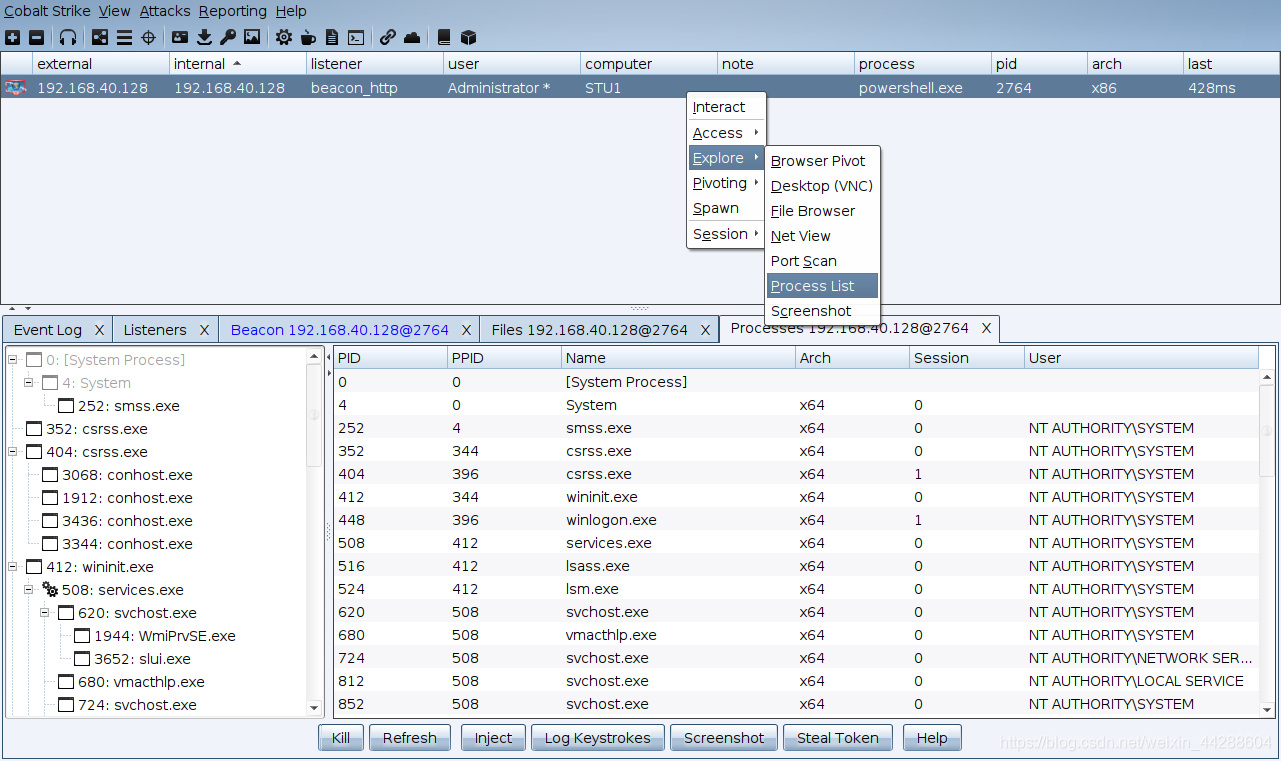This screenshot has width=1281, height=761.
Task: Open credentials via ID card icon
Action: (180, 38)
